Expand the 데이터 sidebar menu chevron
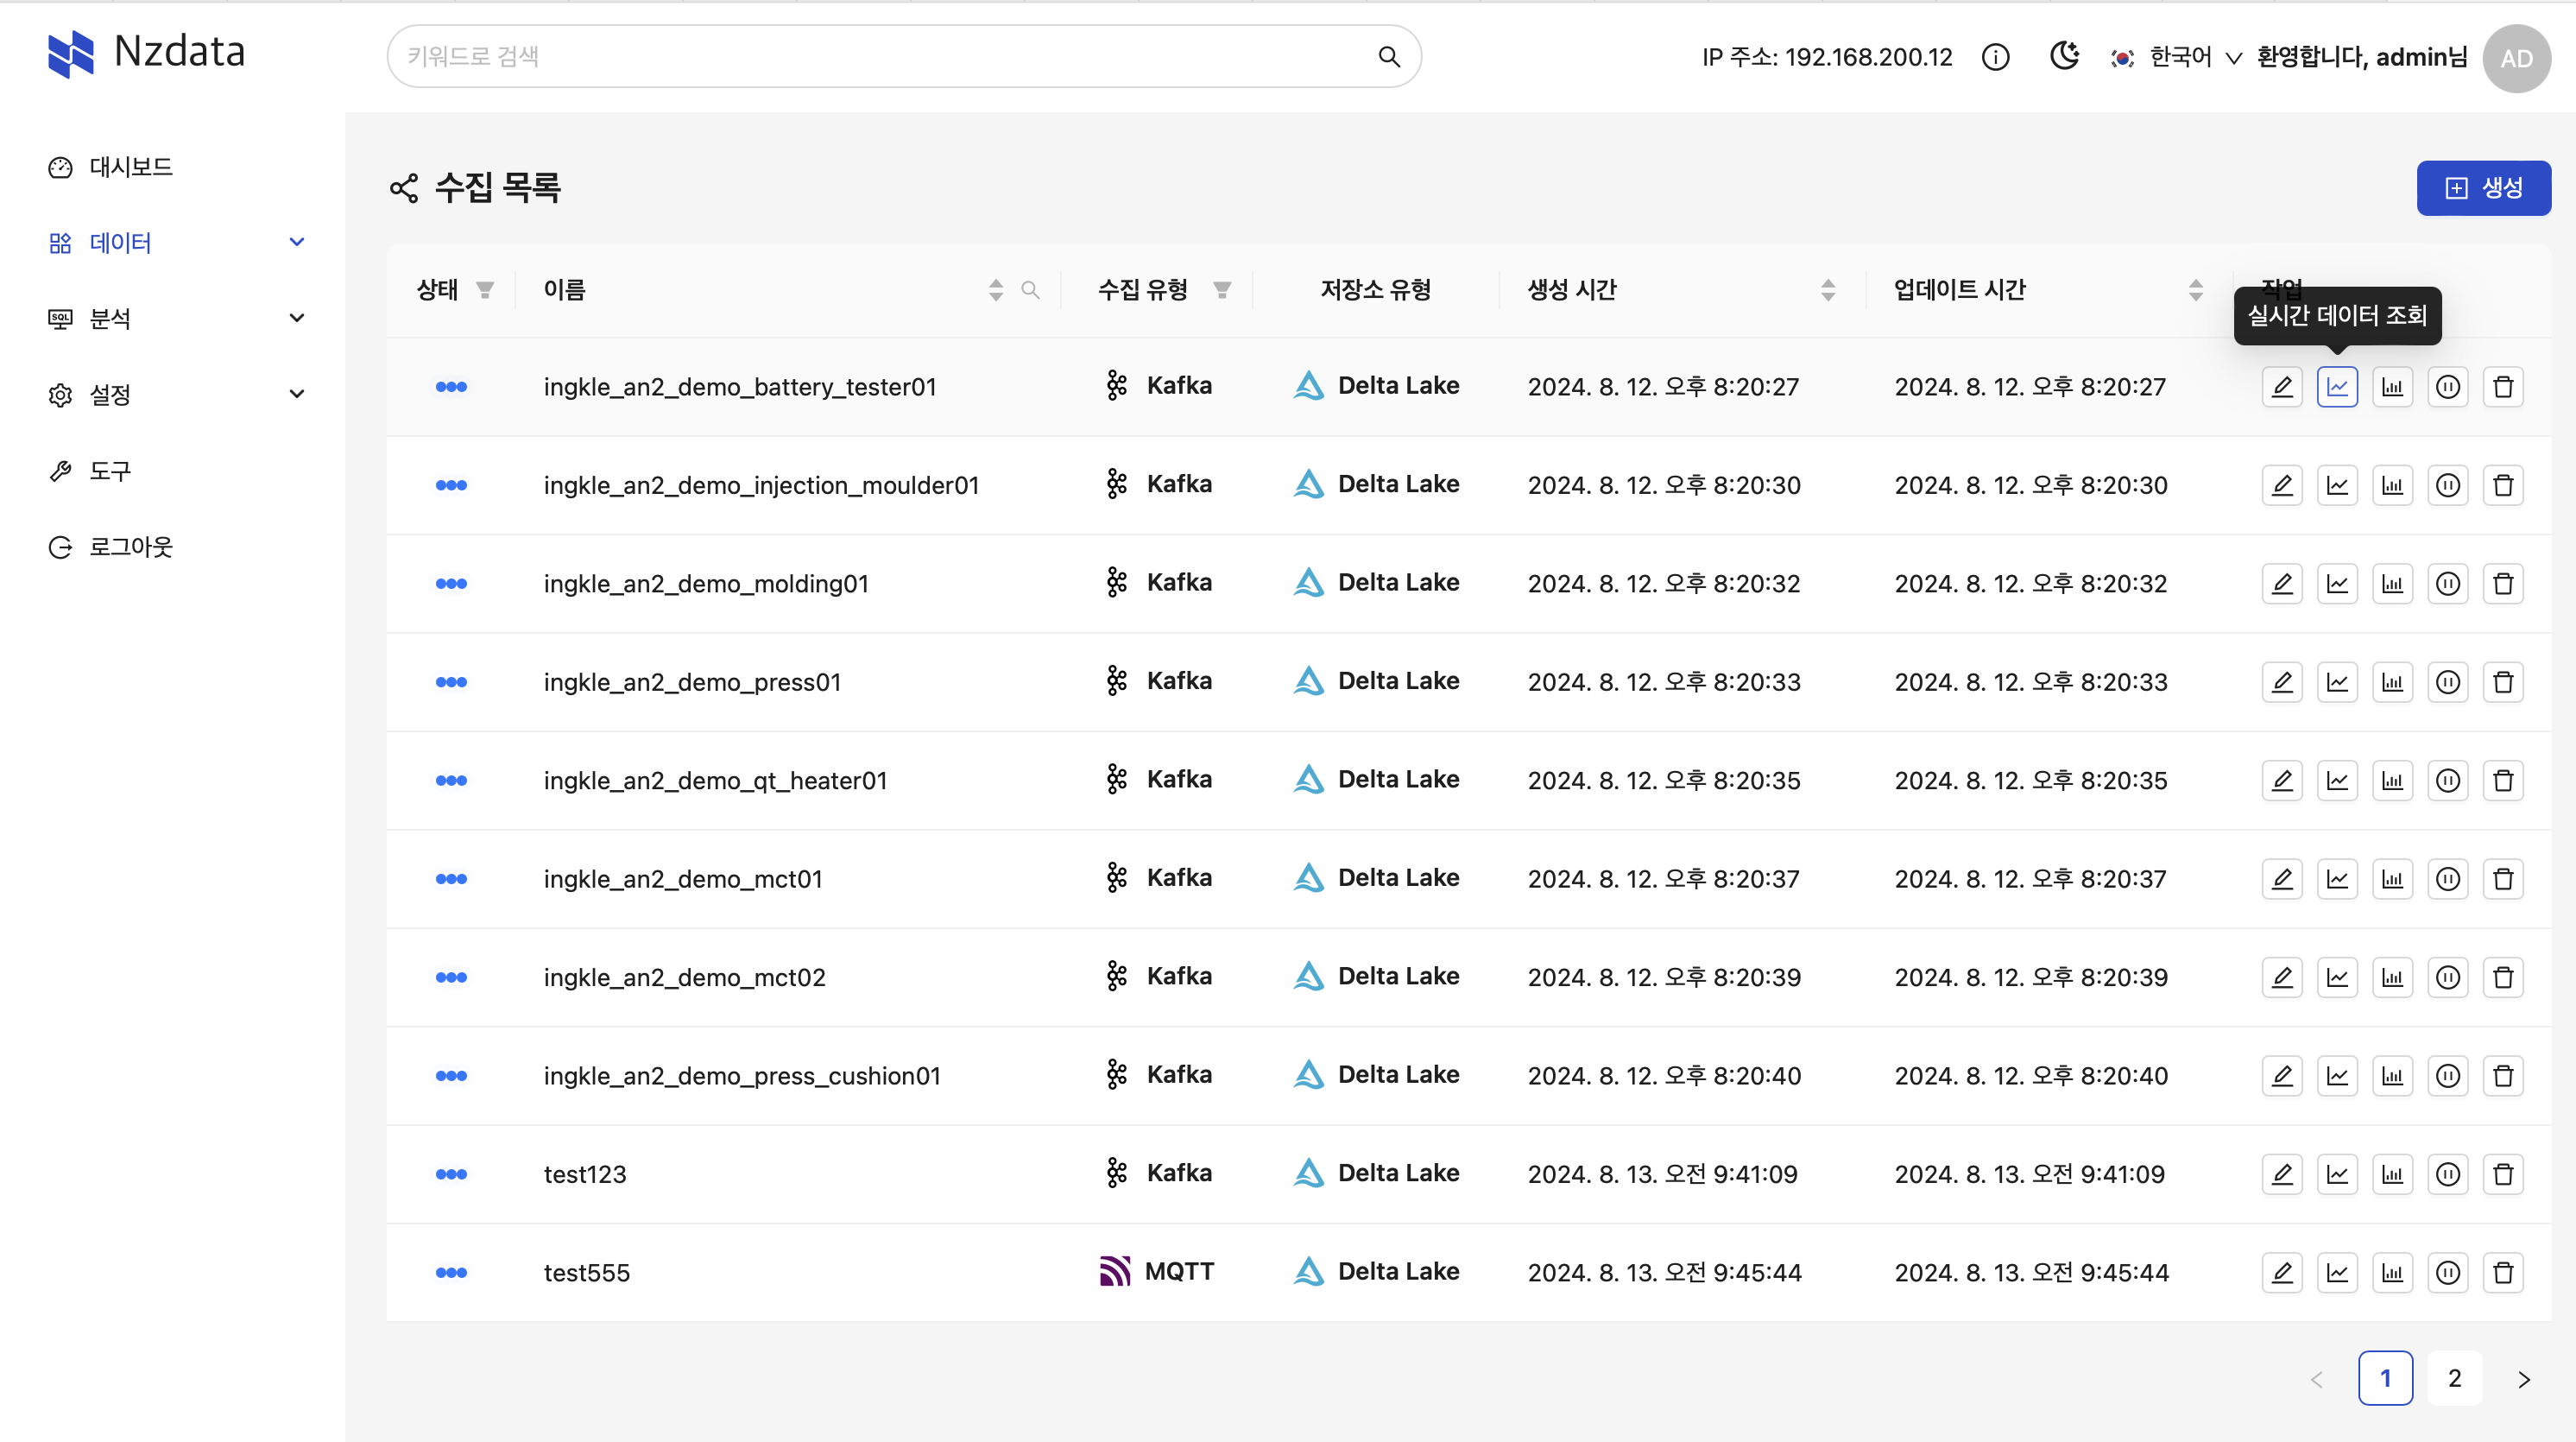Viewport: 2576px width, 1442px height. (x=297, y=242)
